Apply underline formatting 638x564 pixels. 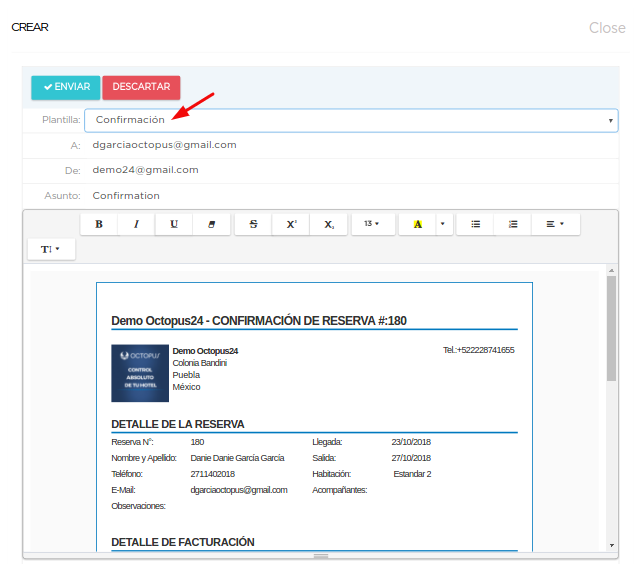coord(174,224)
